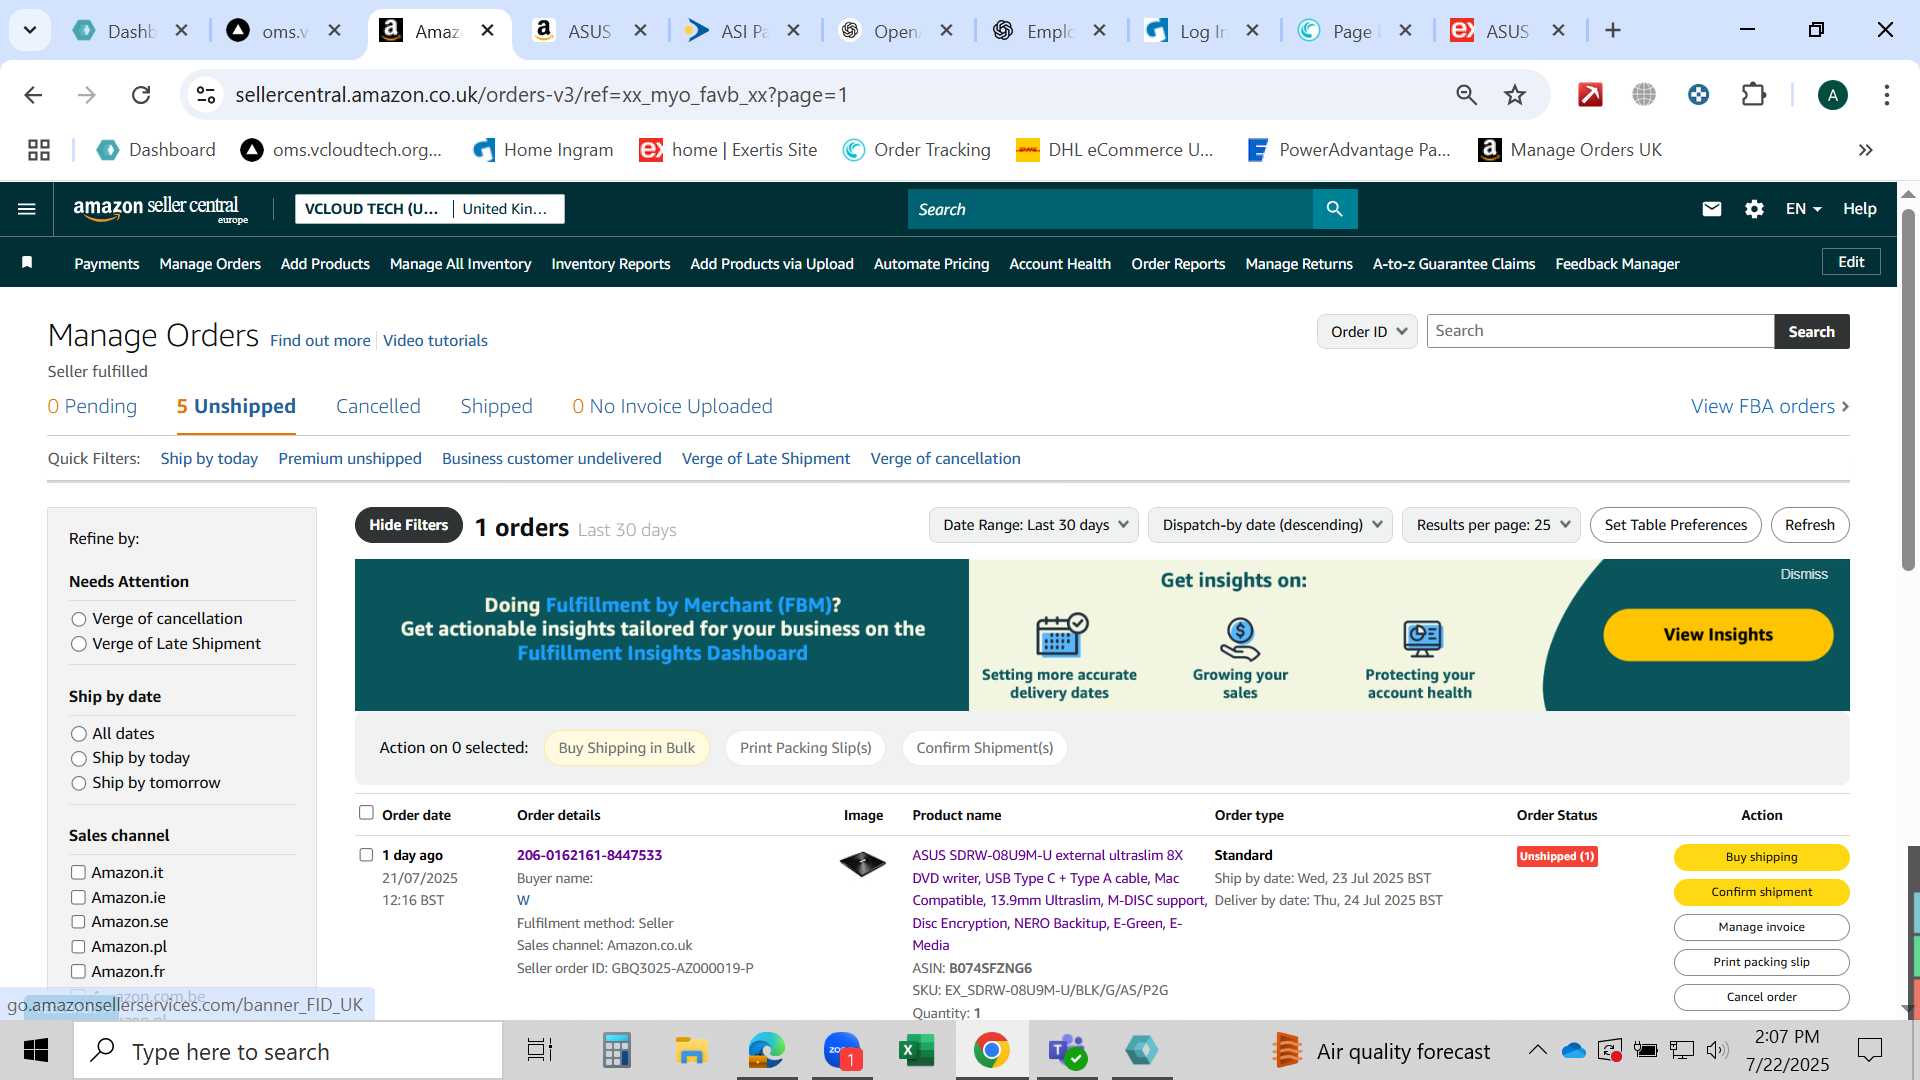Click the magnifier search button in header
This screenshot has height=1080, width=1920.
[x=1335, y=209]
